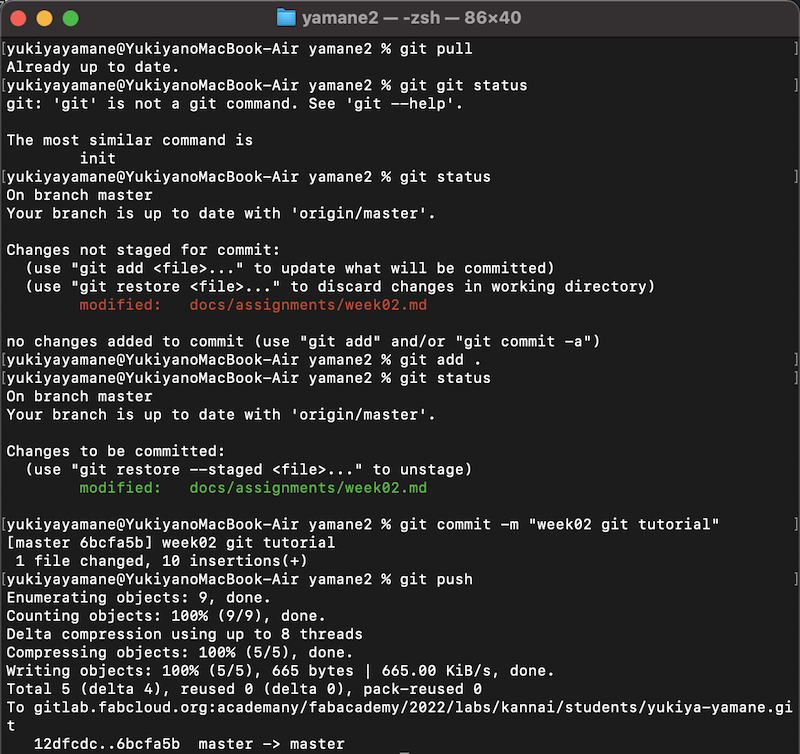Click 'Enumerating objects: 9, done.' line
The width and height of the screenshot is (800, 754).
coord(138,598)
